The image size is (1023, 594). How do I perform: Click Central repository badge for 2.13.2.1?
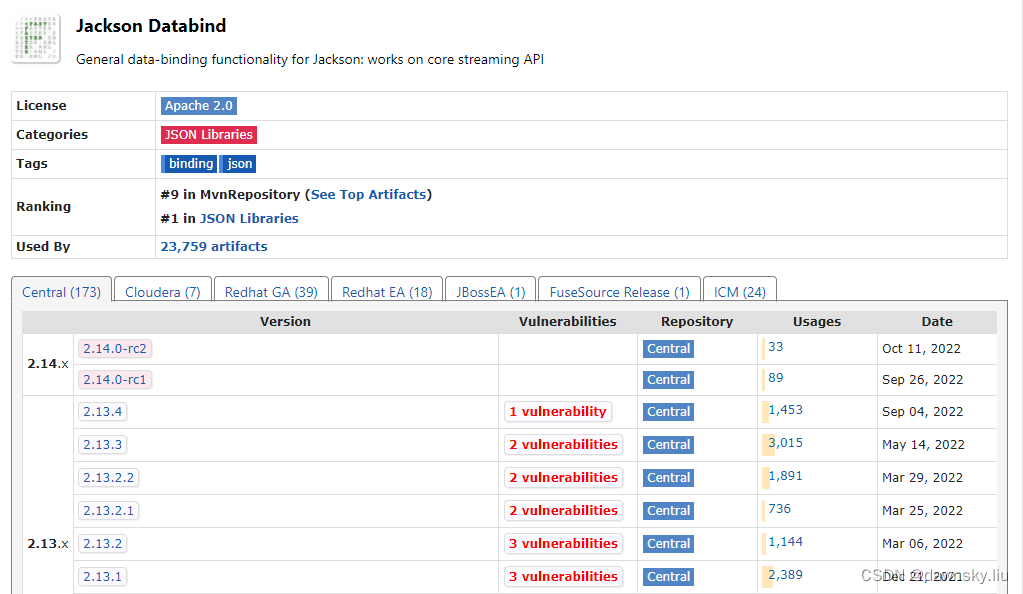pyautogui.click(x=668, y=510)
